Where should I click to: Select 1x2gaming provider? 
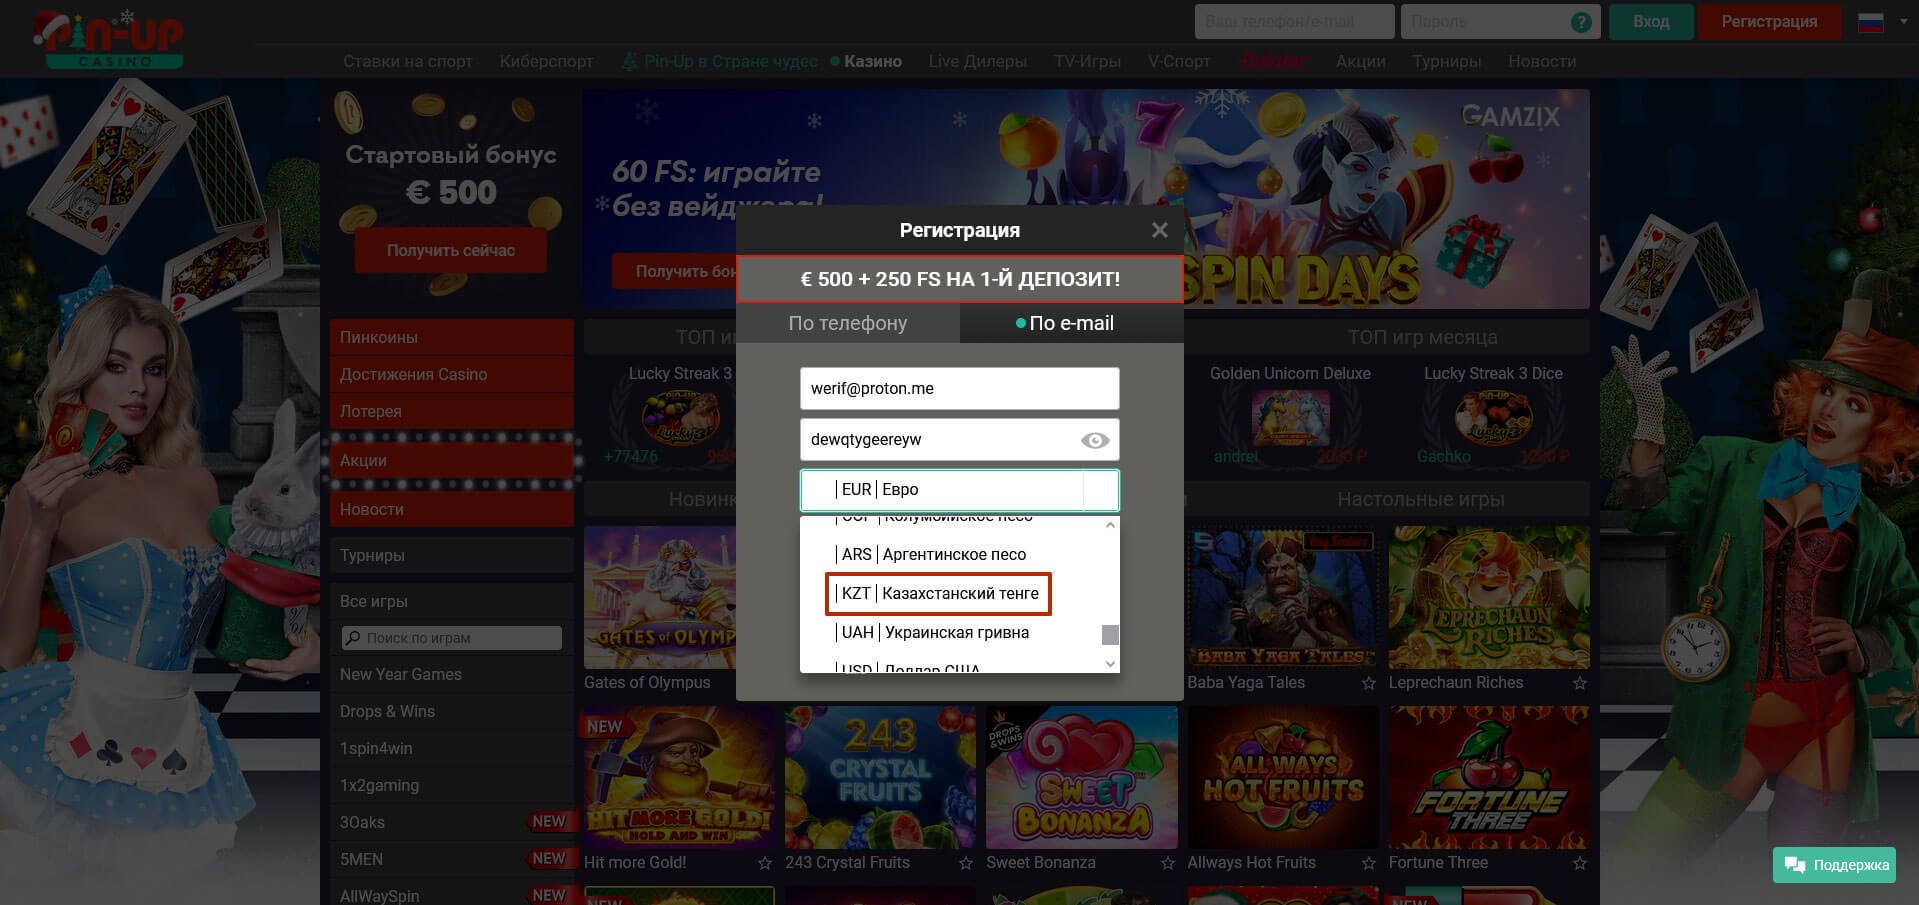point(452,786)
